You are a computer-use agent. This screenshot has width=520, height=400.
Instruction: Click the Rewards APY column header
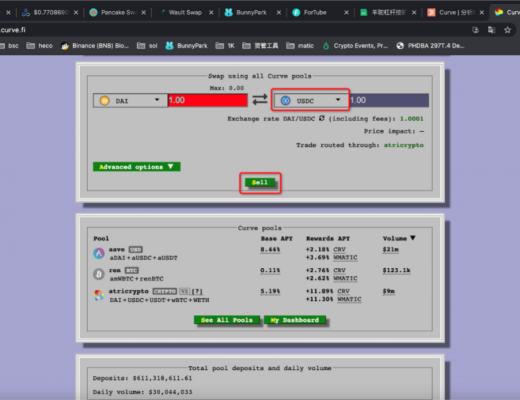tap(328, 238)
